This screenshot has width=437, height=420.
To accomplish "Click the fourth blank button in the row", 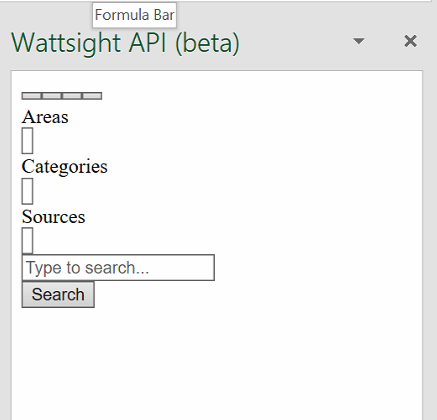I will (92, 96).
